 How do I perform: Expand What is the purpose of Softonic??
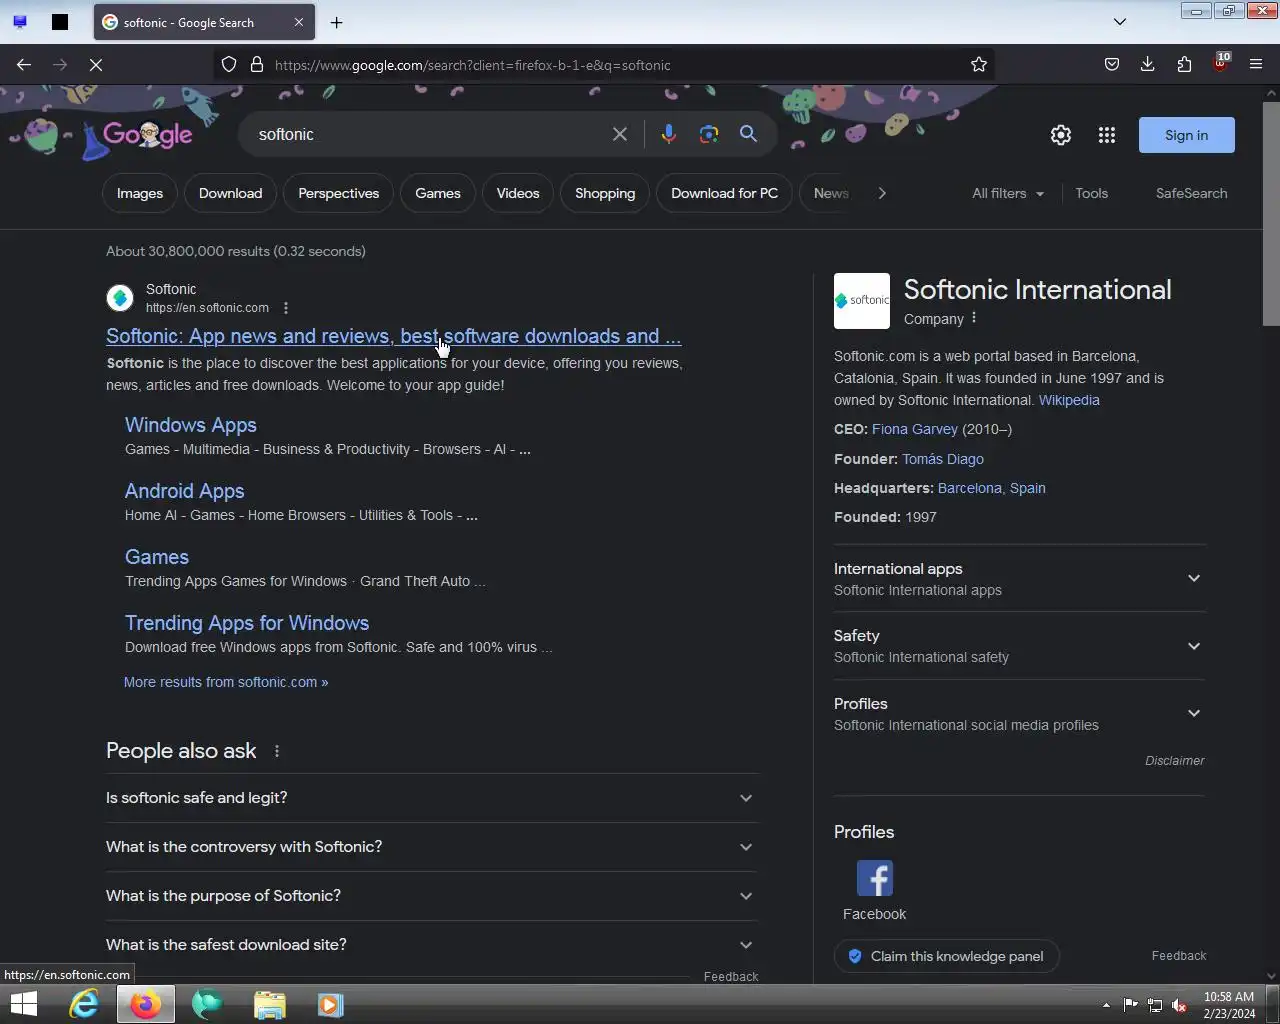[431, 896]
